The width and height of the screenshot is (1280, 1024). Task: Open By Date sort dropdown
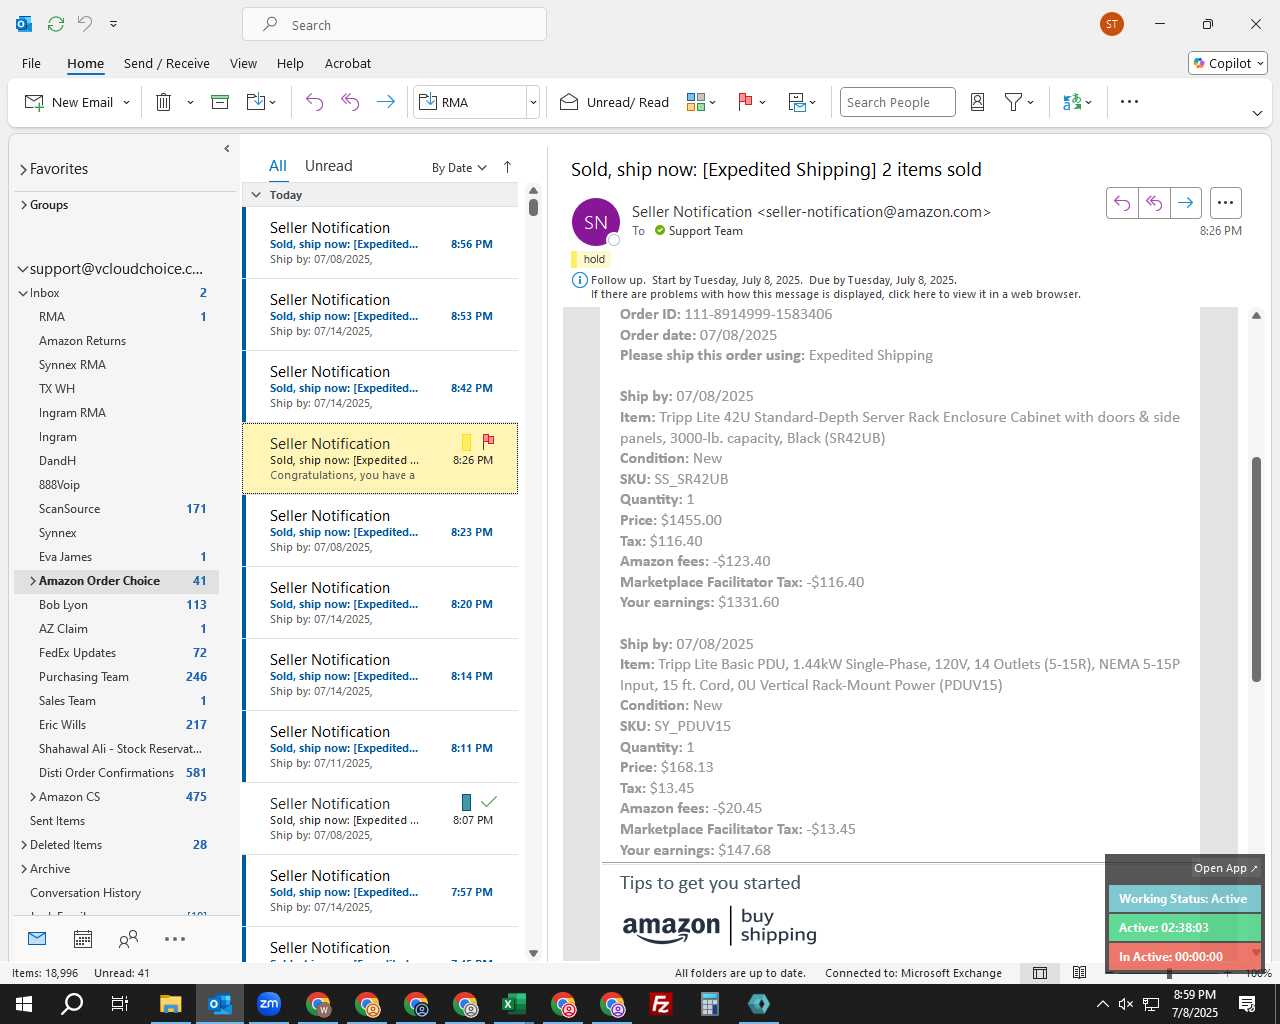coord(459,168)
